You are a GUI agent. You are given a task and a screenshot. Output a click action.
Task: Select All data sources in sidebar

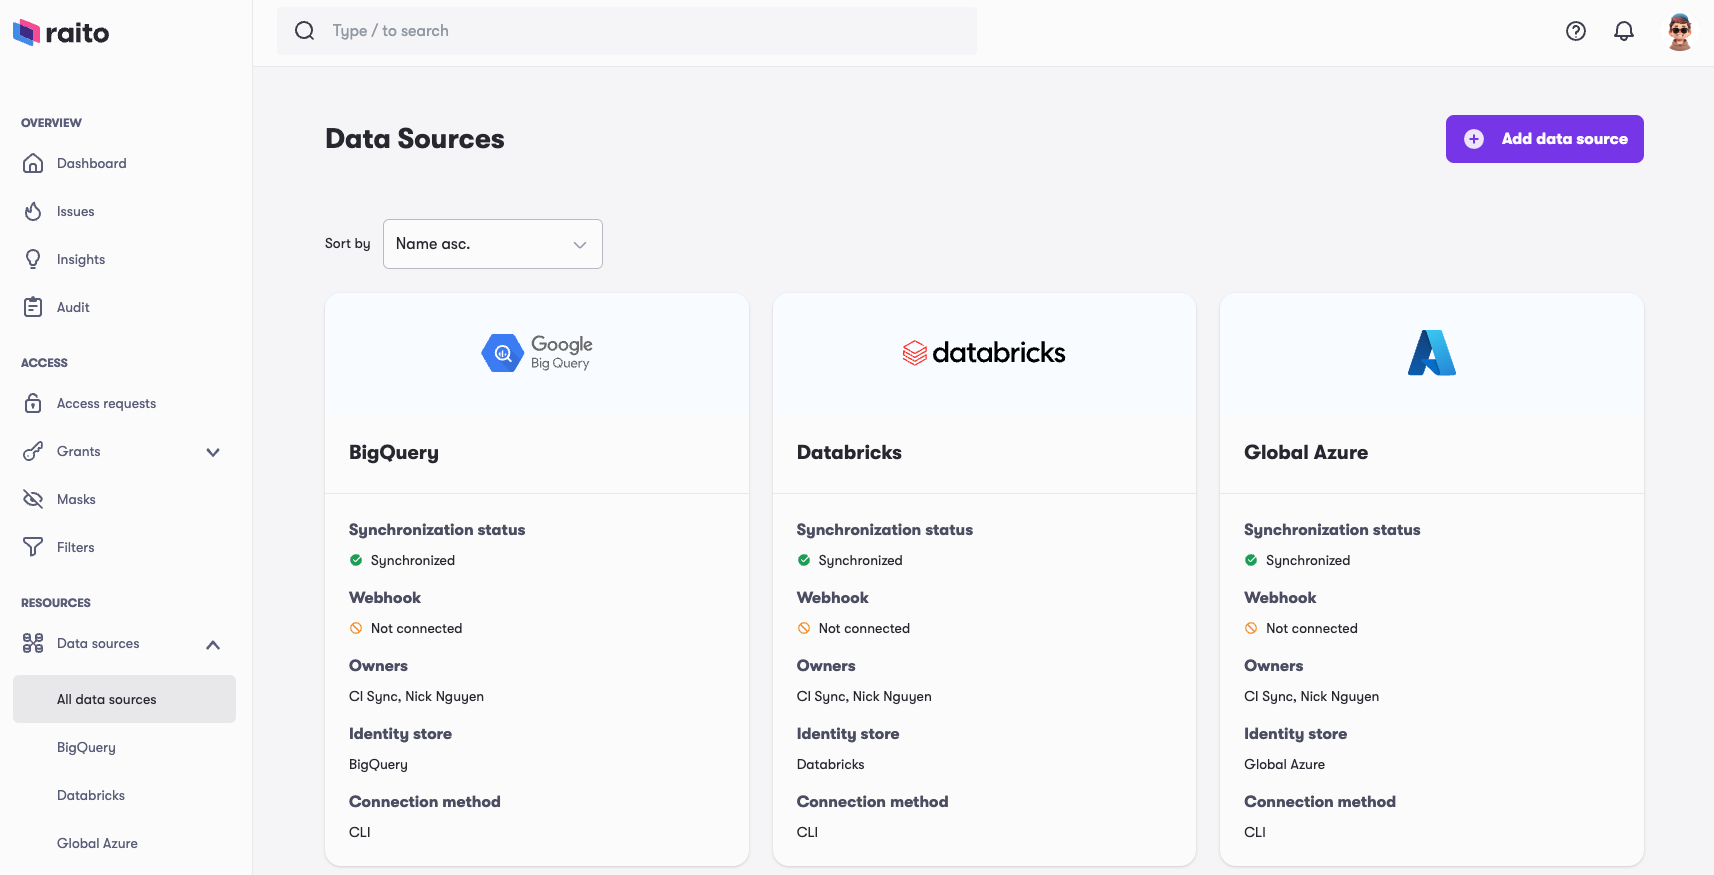click(125, 699)
